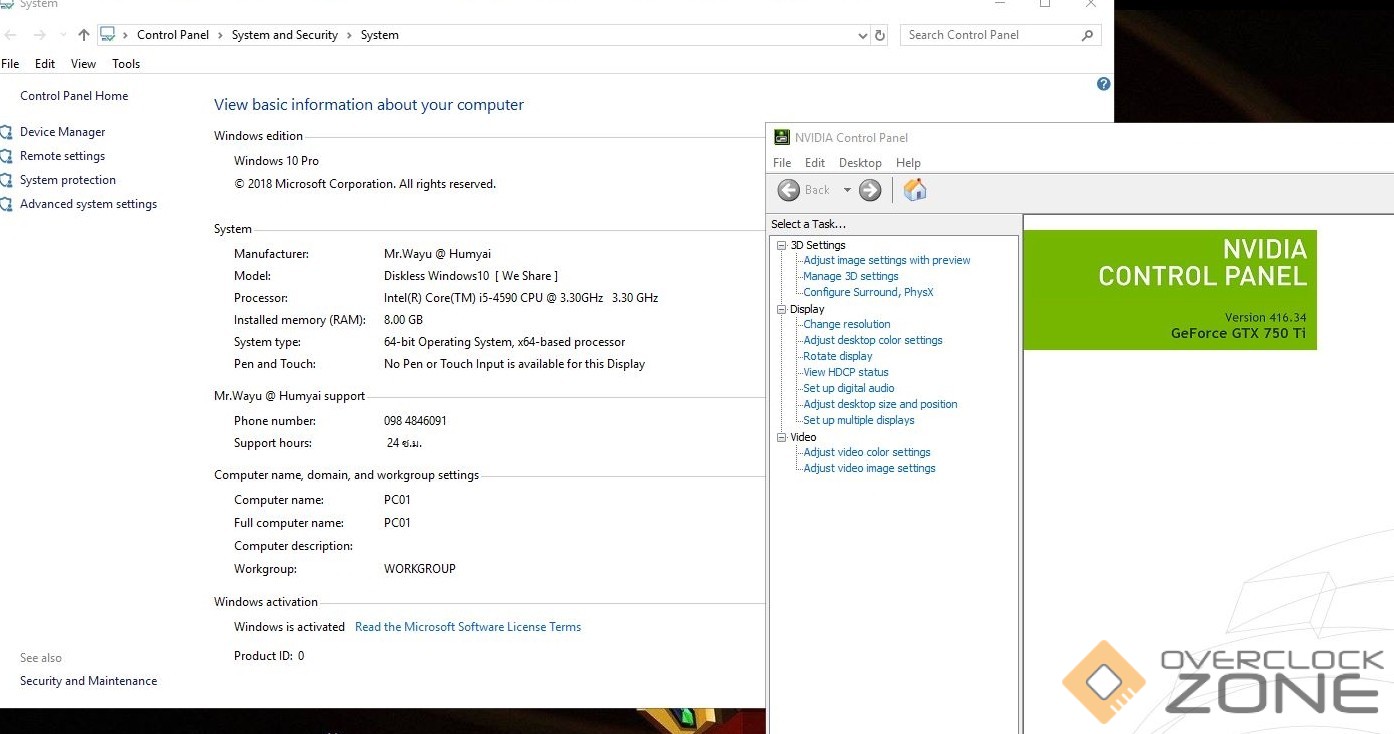Open the Tools menu in Control Panel

tap(126, 64)
